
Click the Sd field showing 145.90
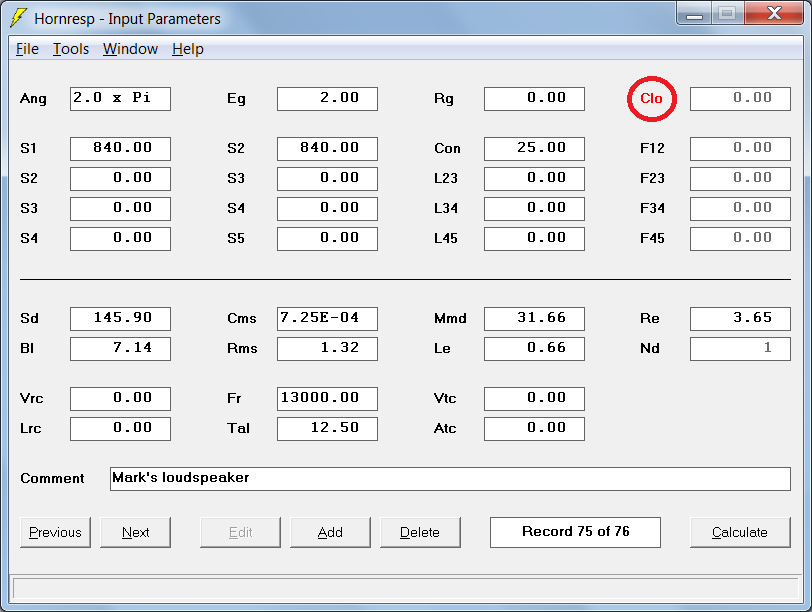coord(120,319)
